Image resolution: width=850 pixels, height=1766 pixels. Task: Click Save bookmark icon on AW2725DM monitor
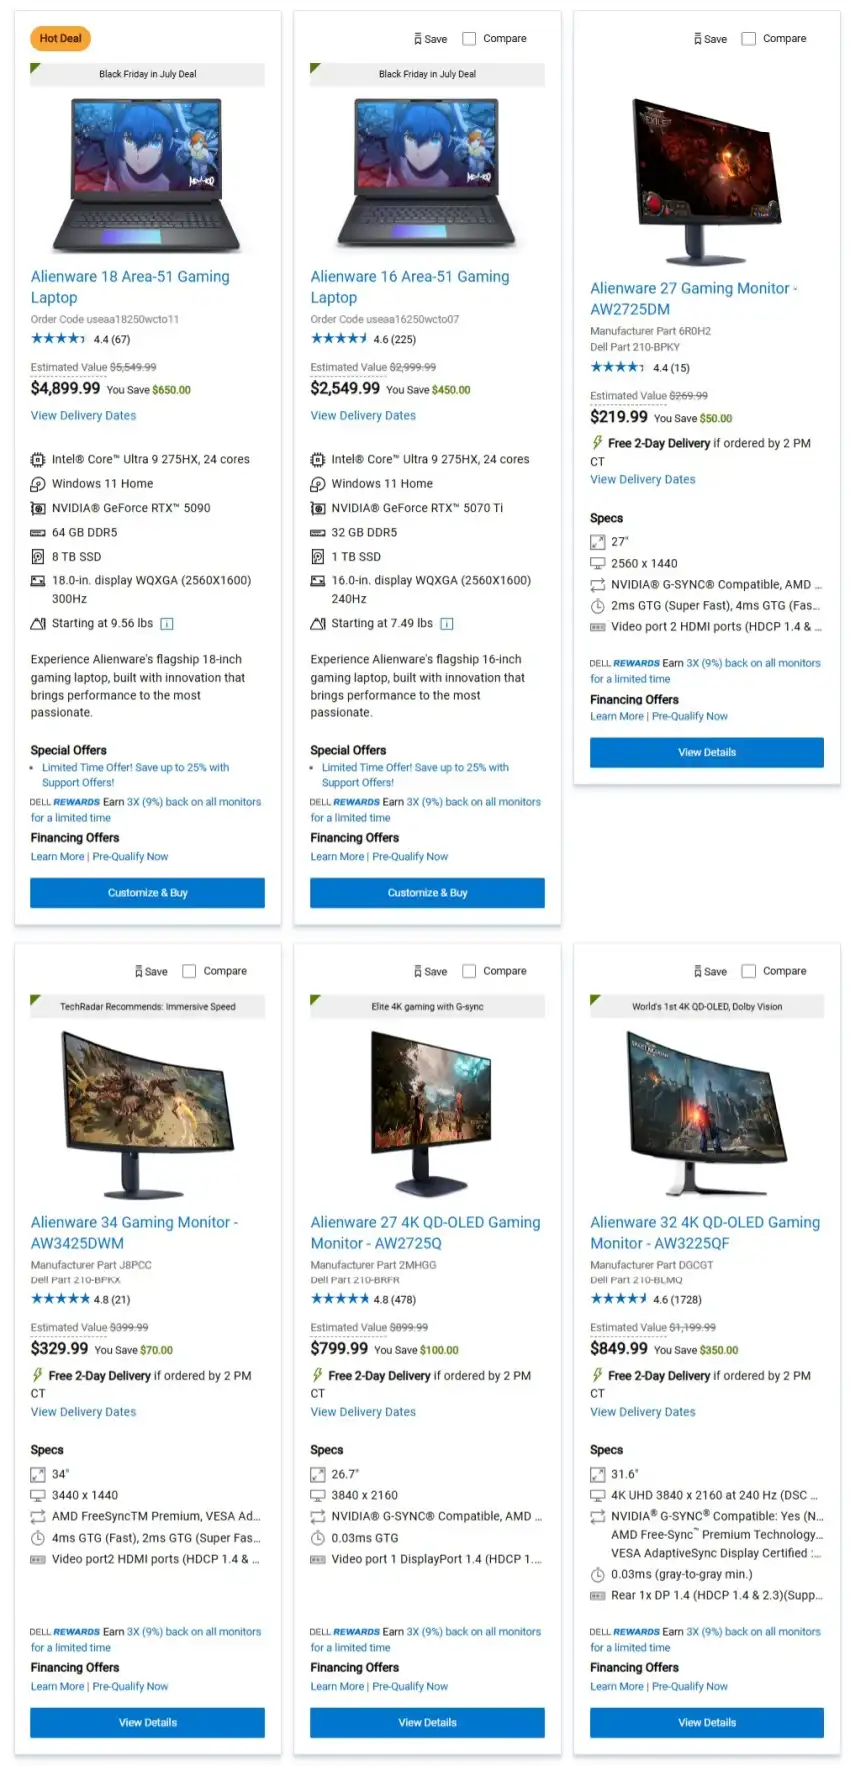click(x=698, y=39)
